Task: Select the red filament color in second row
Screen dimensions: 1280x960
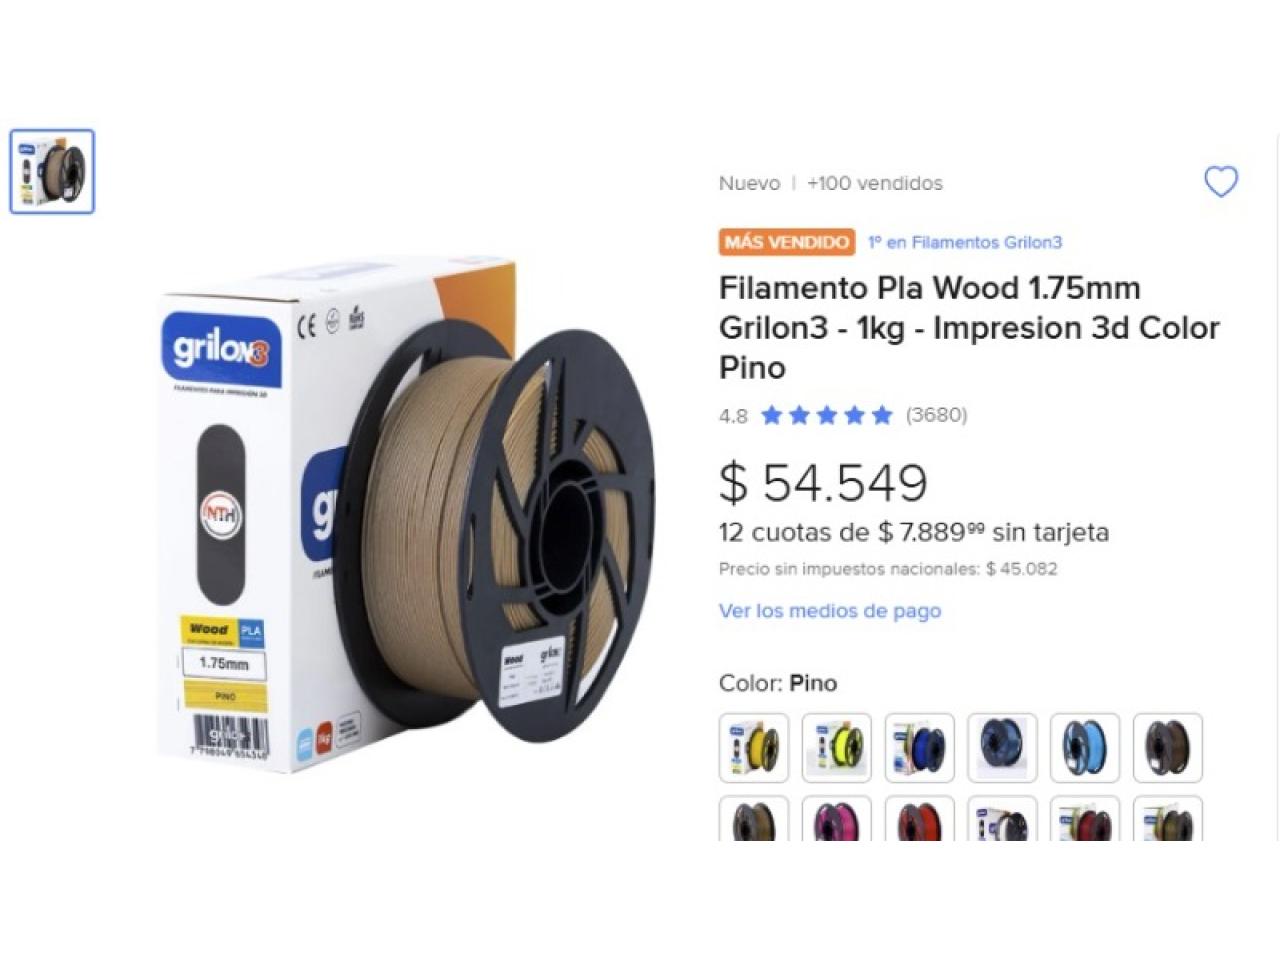Action: (x=920, y=818)
